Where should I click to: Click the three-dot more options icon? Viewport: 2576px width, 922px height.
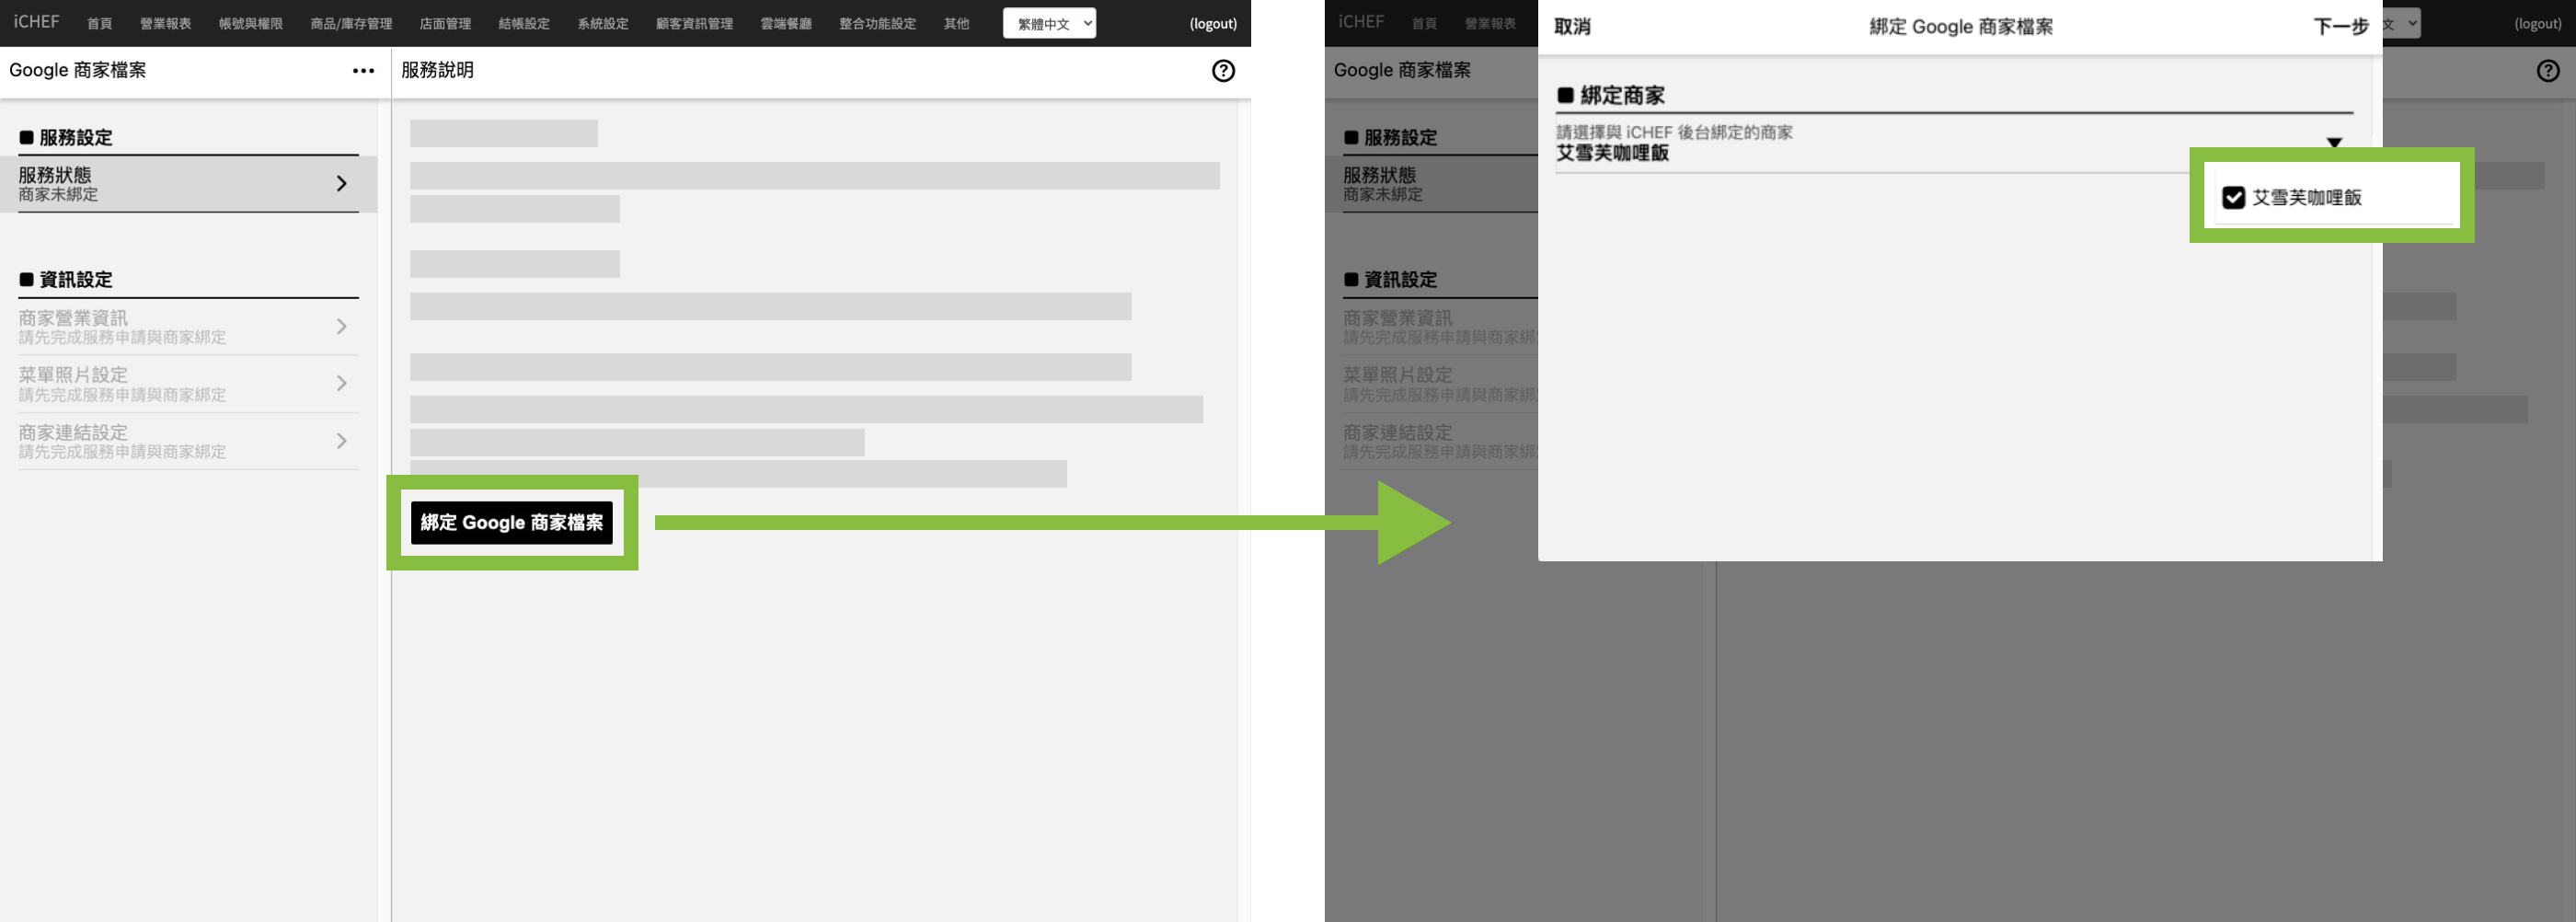click(x=363, y=71)
